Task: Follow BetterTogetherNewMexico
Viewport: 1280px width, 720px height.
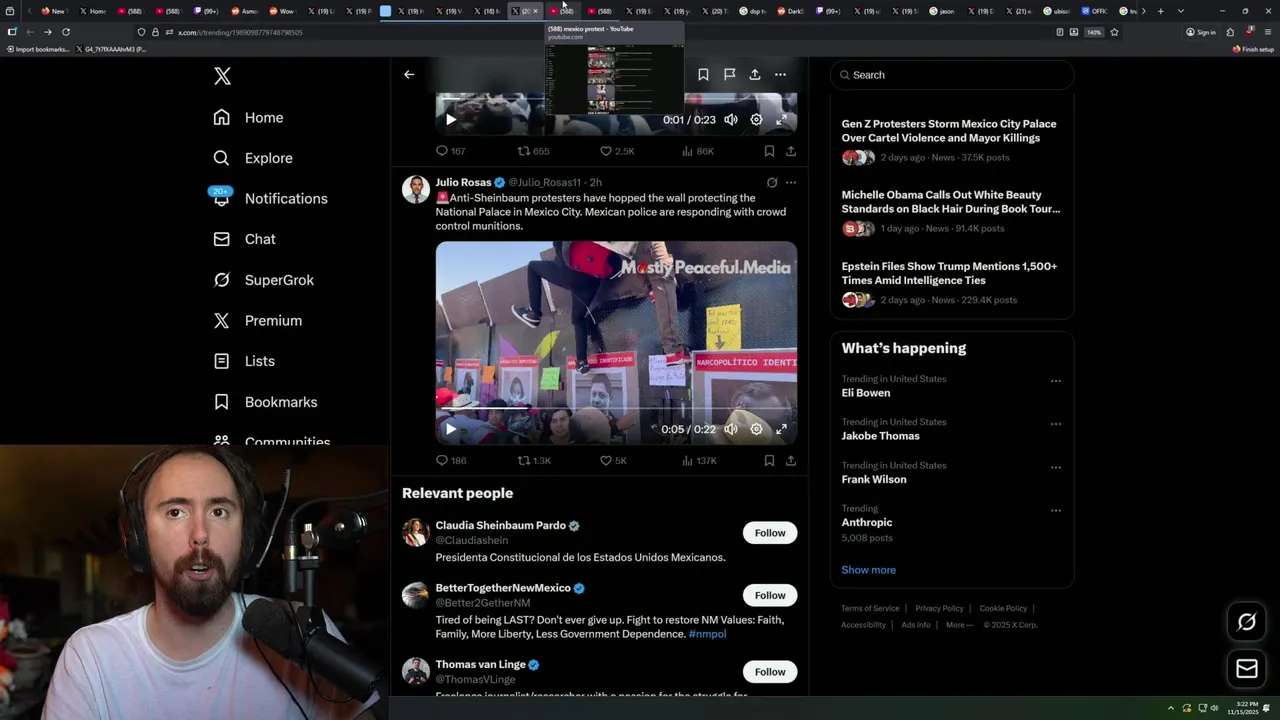Action: [770, 595]
